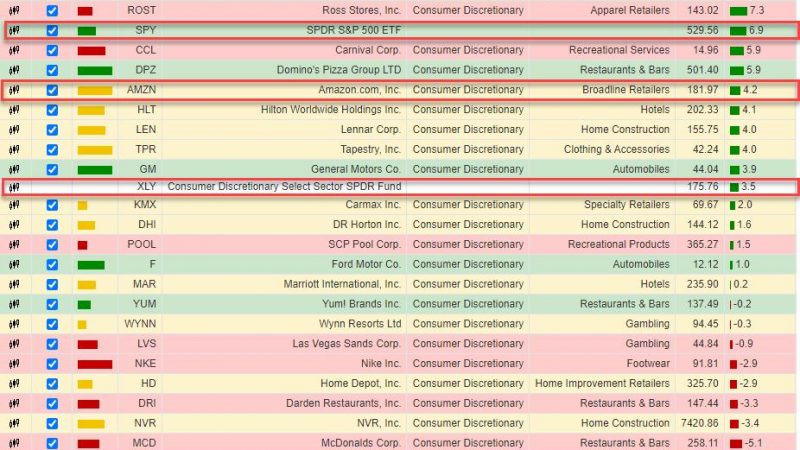Uncheck the AMZN row checkbox

(x=52, y=90)
